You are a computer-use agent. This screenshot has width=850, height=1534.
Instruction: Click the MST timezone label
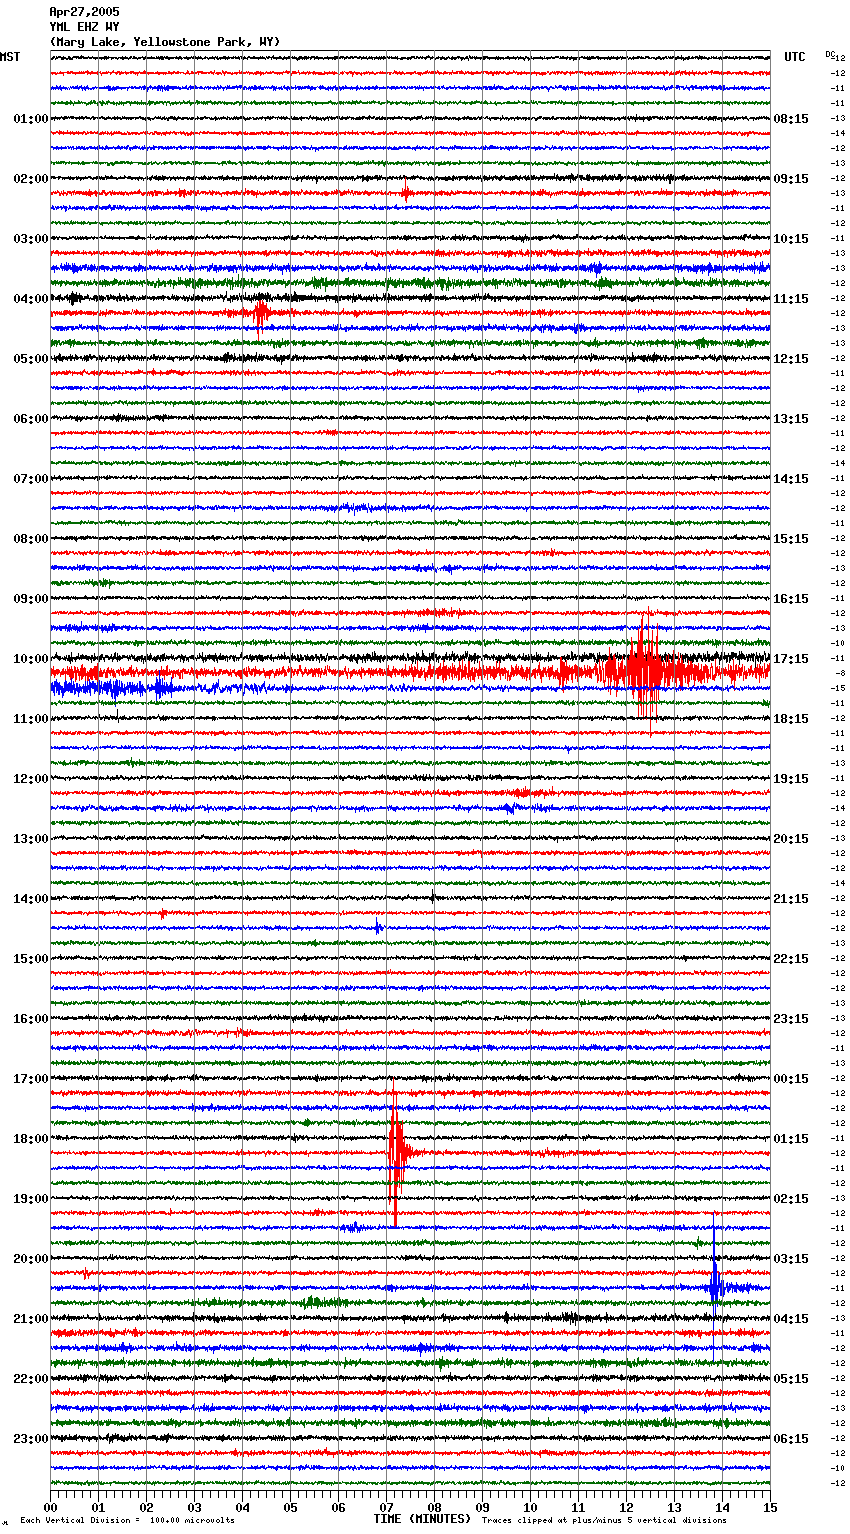coord(10,57)
